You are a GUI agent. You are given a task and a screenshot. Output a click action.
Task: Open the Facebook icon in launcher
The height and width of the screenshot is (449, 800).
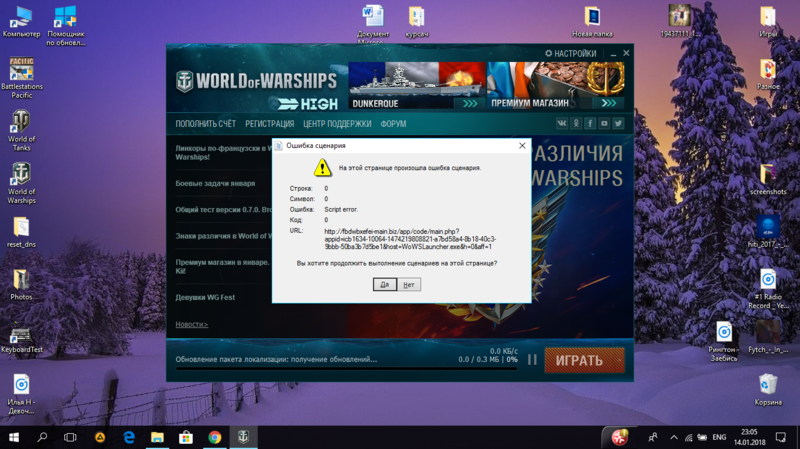[x=590, y=123]
